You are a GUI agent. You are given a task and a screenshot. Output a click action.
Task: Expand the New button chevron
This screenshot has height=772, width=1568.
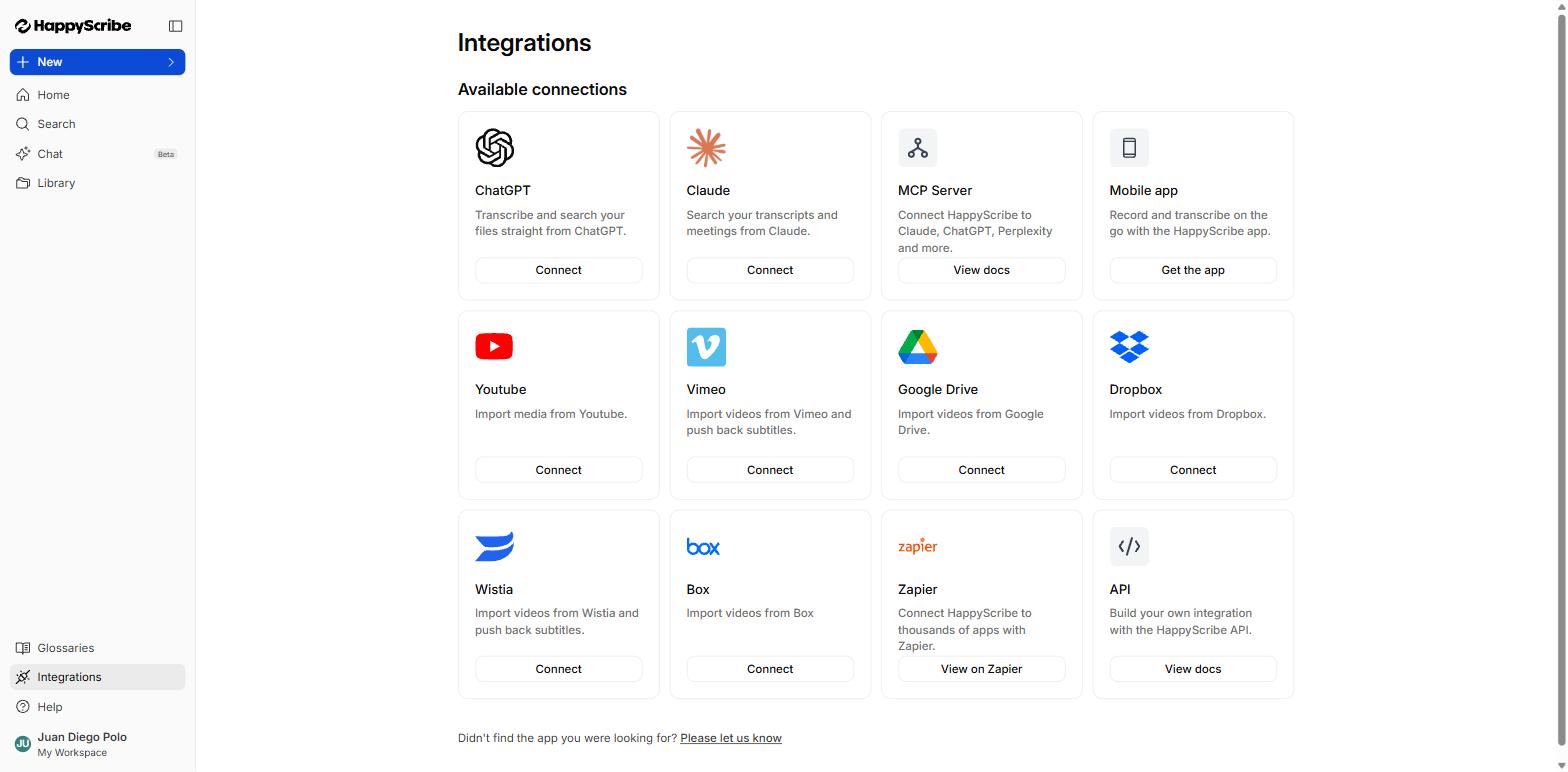(171, 62)
